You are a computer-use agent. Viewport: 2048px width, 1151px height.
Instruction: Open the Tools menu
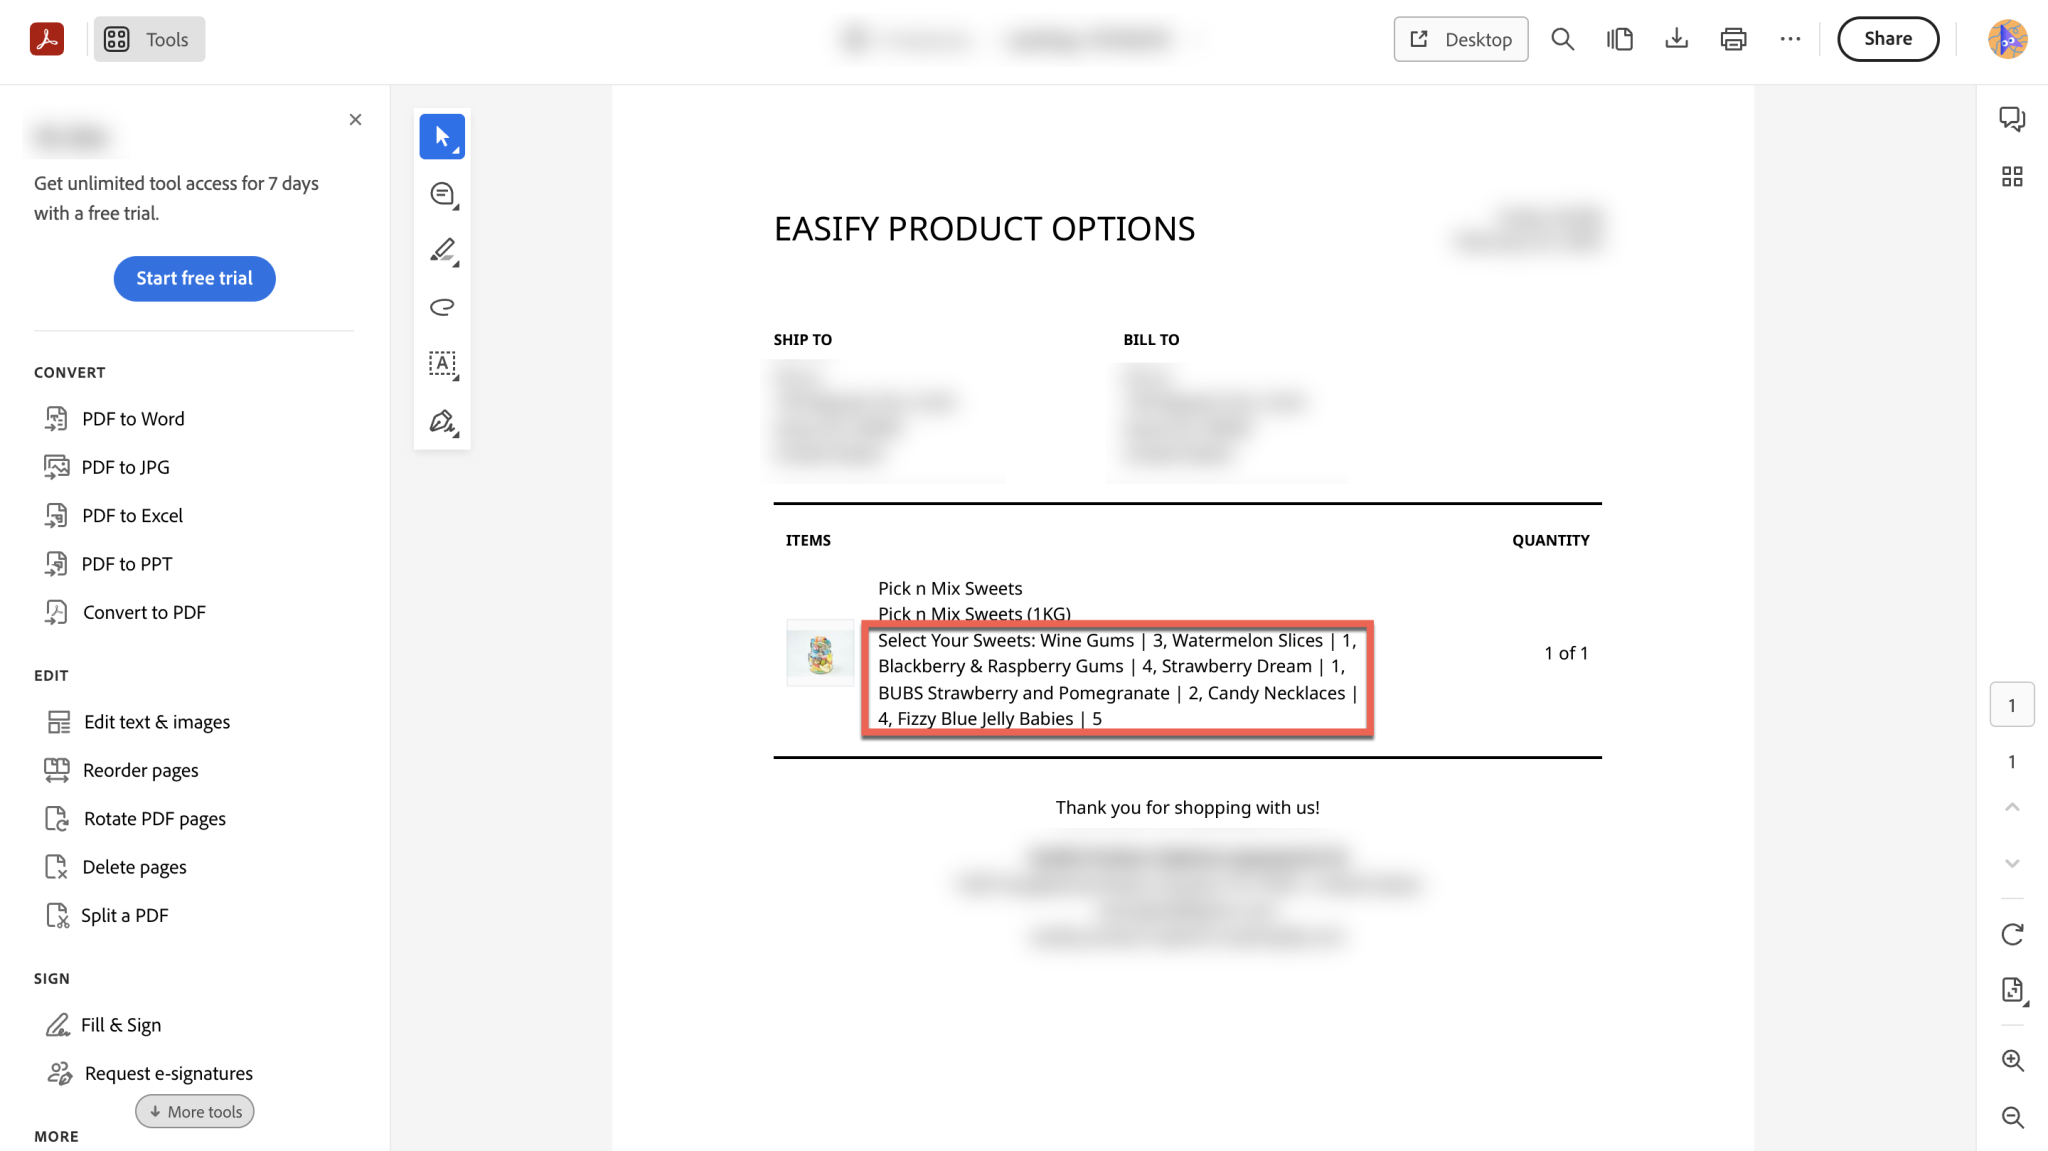[x=148, y=39]
